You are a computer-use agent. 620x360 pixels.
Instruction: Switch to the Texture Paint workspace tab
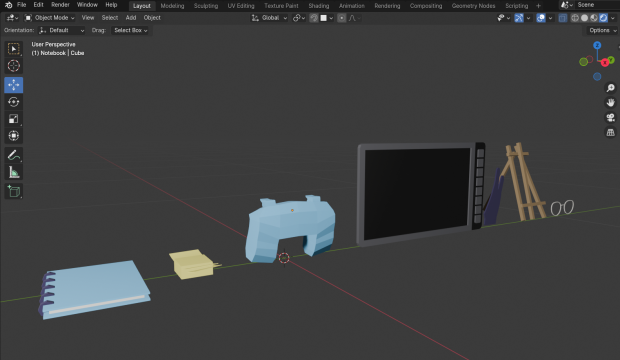281,6
